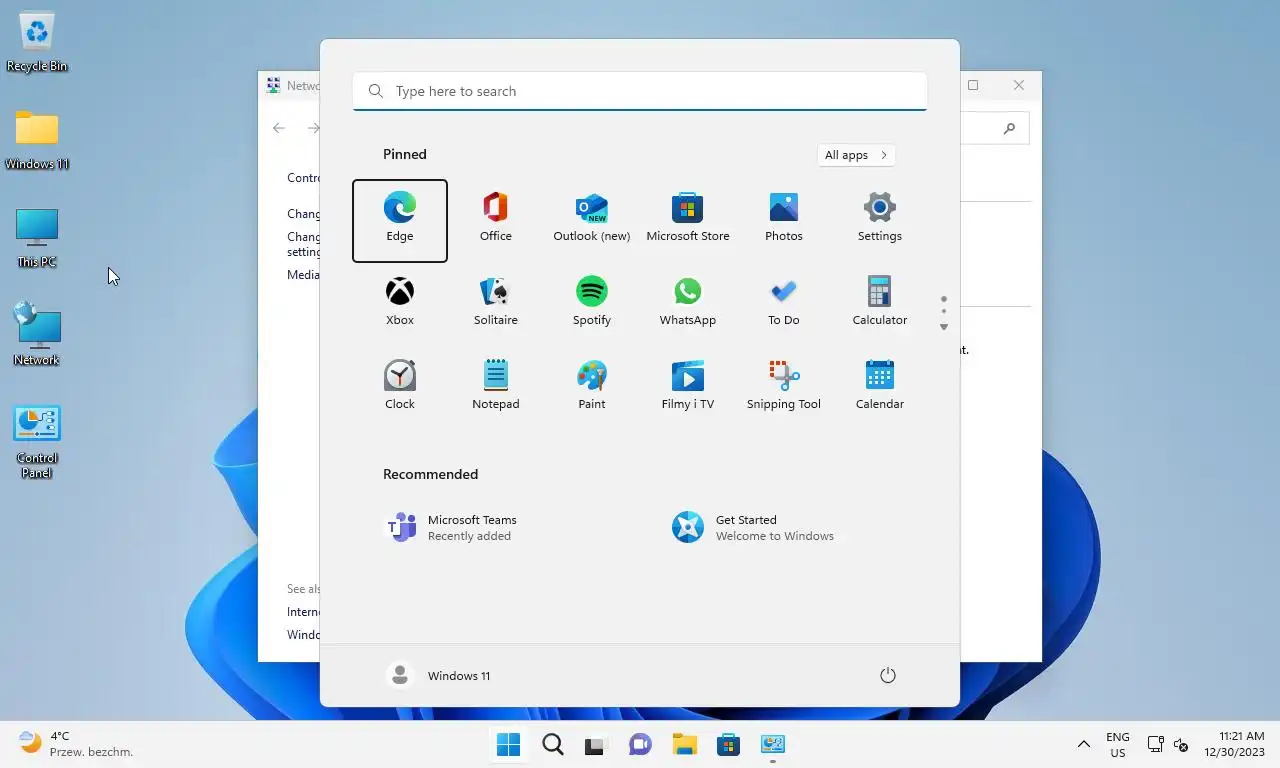Go to the next pinned apps page arrow
This screenshot has width=1280, height=768.
click(943, 327)
